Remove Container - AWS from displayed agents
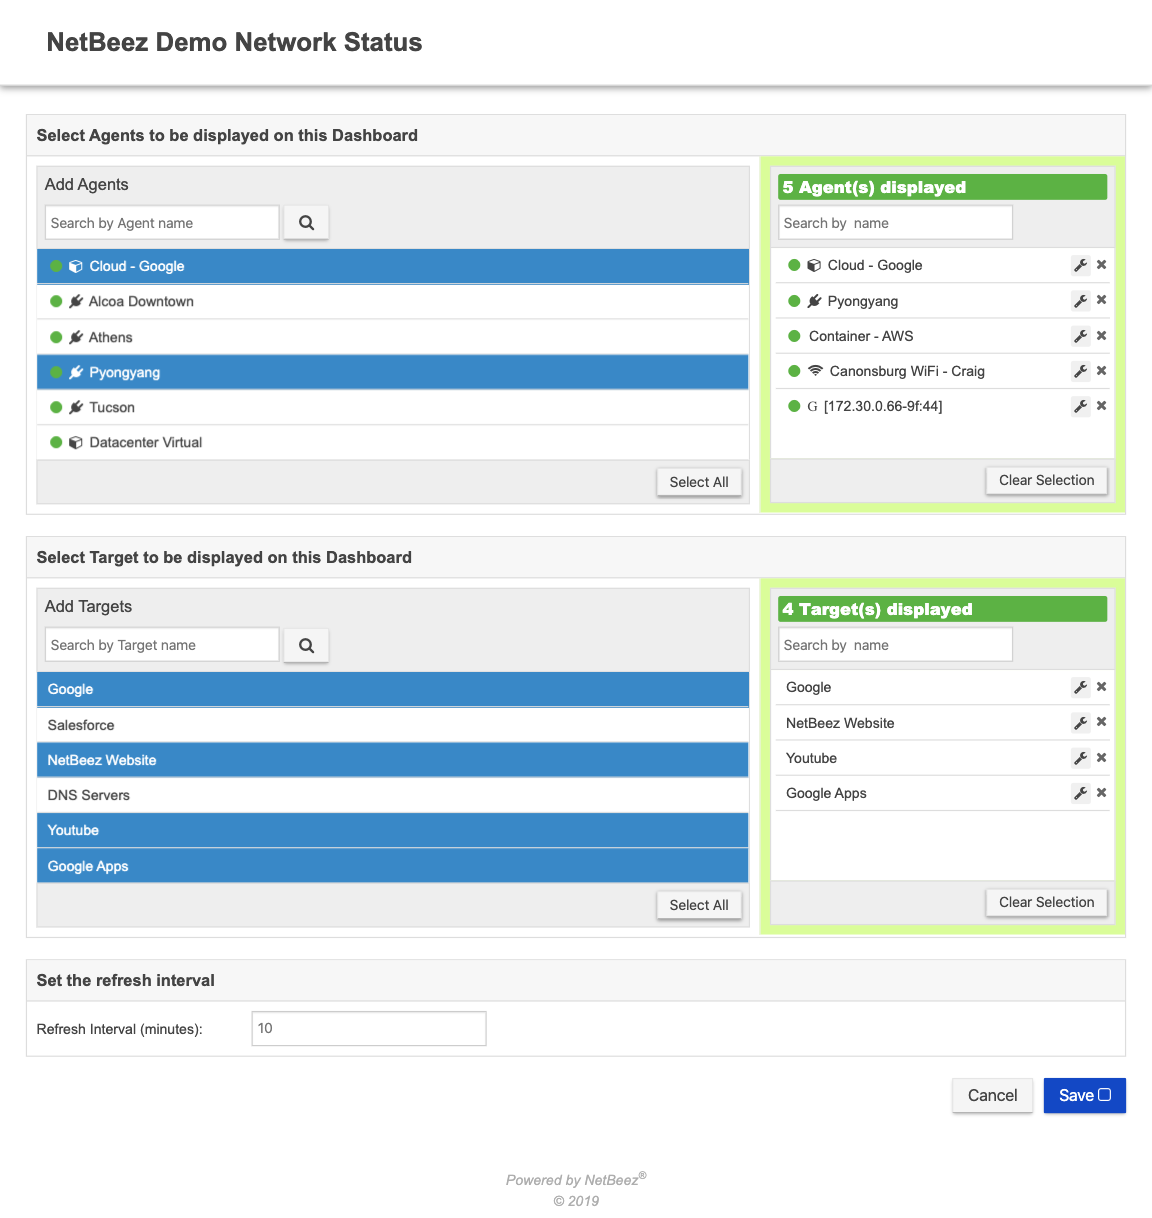 click(1101, 336)
